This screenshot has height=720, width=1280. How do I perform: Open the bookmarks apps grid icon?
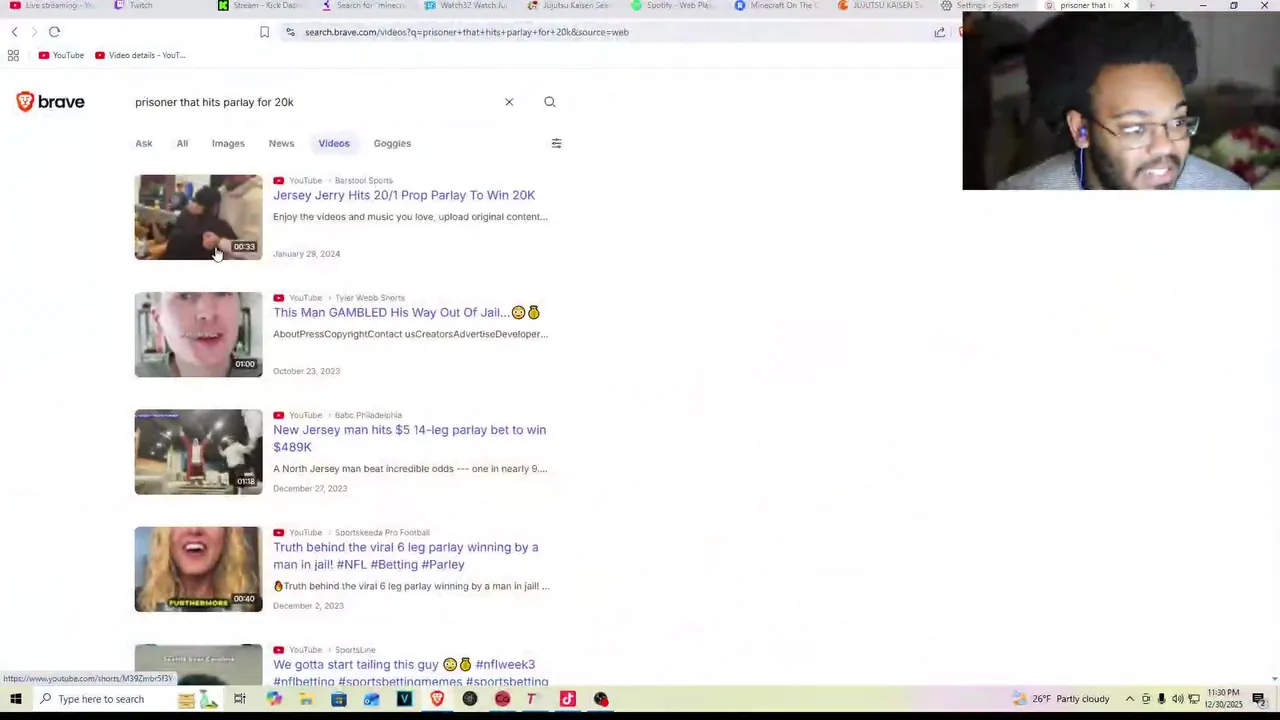[x=13, y=55]
